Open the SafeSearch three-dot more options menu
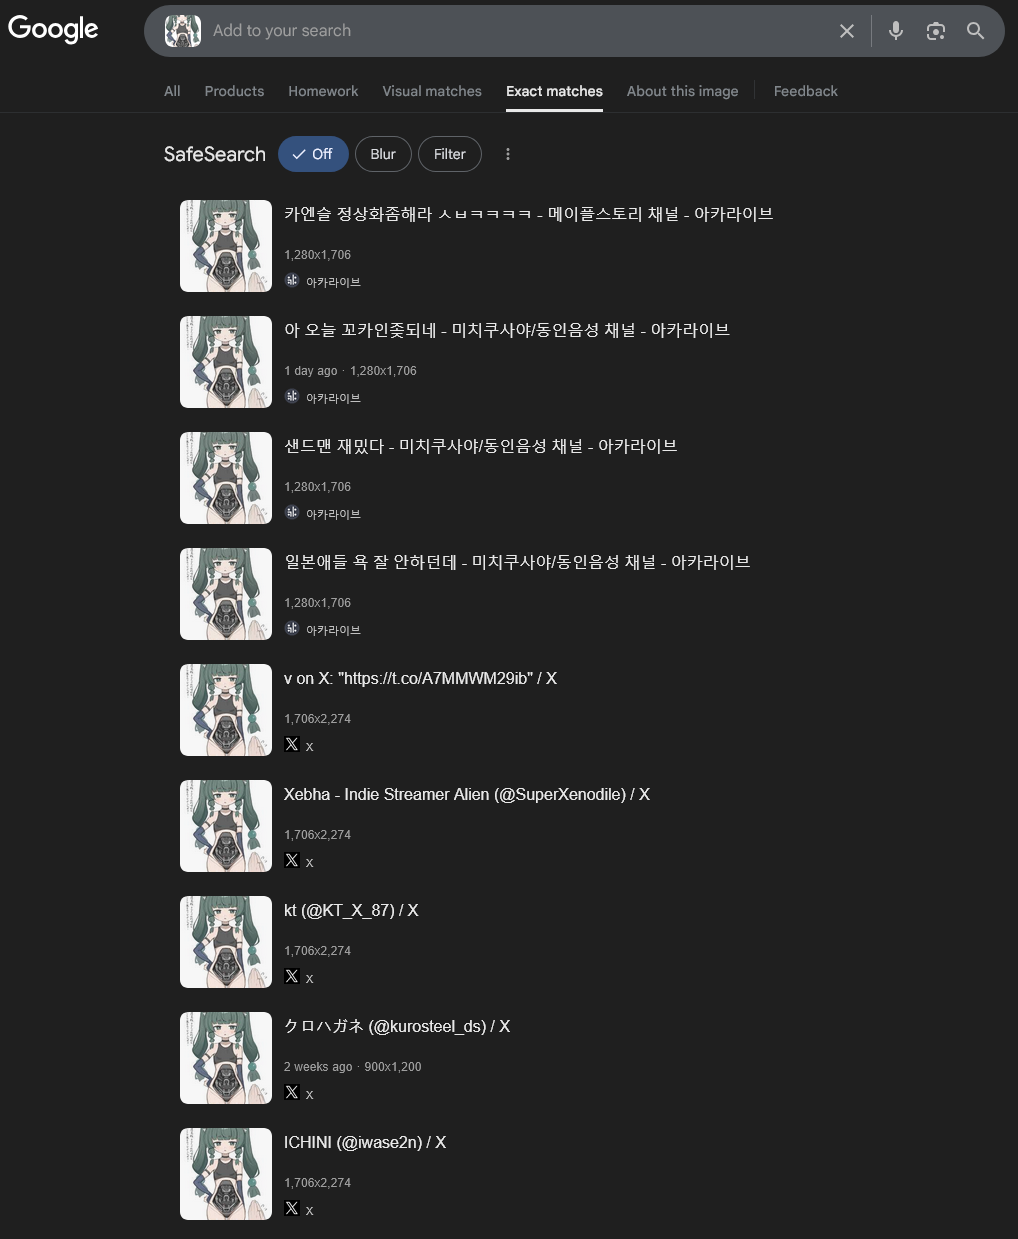1018x1239 pixels. pos(508,154)
